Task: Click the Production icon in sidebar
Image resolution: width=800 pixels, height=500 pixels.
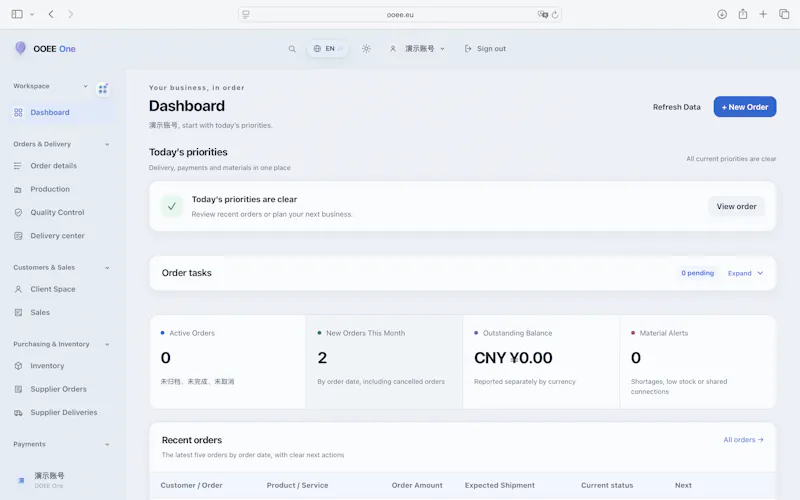Action: (18, 190)
